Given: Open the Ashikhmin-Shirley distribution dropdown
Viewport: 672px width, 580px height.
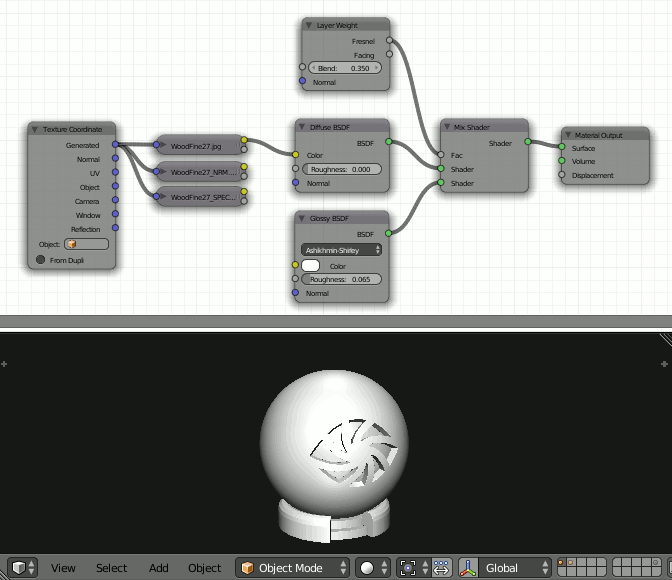Looking at the screenshot, I should 341,250.
